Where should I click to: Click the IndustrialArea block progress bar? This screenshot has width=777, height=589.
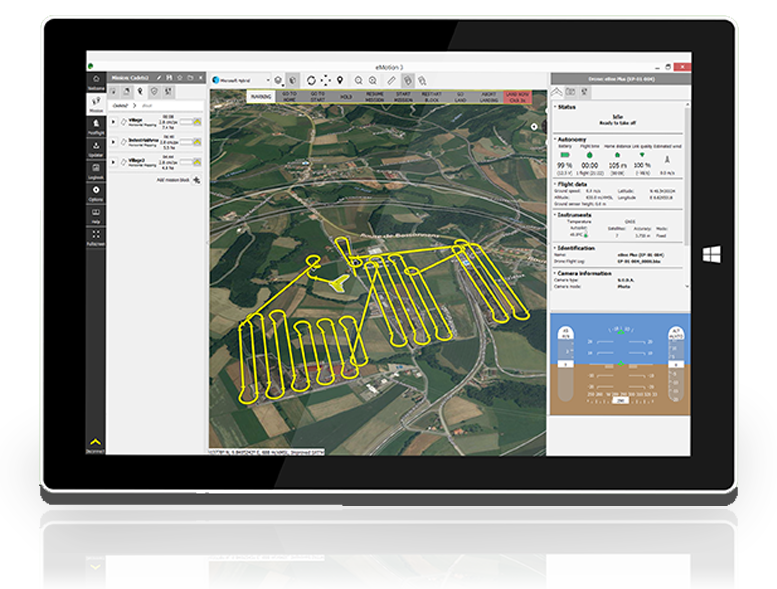coord(186,142)
